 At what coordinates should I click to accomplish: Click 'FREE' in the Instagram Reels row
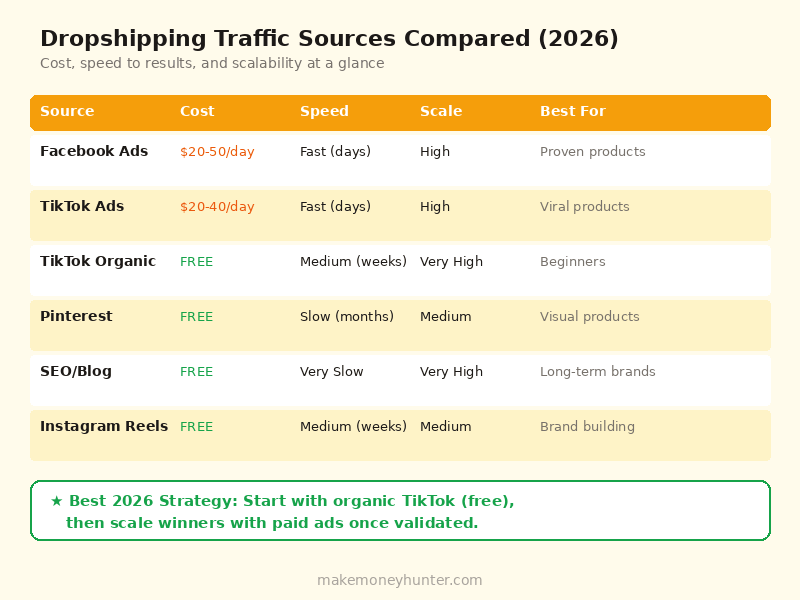click(x=196, y=428)
